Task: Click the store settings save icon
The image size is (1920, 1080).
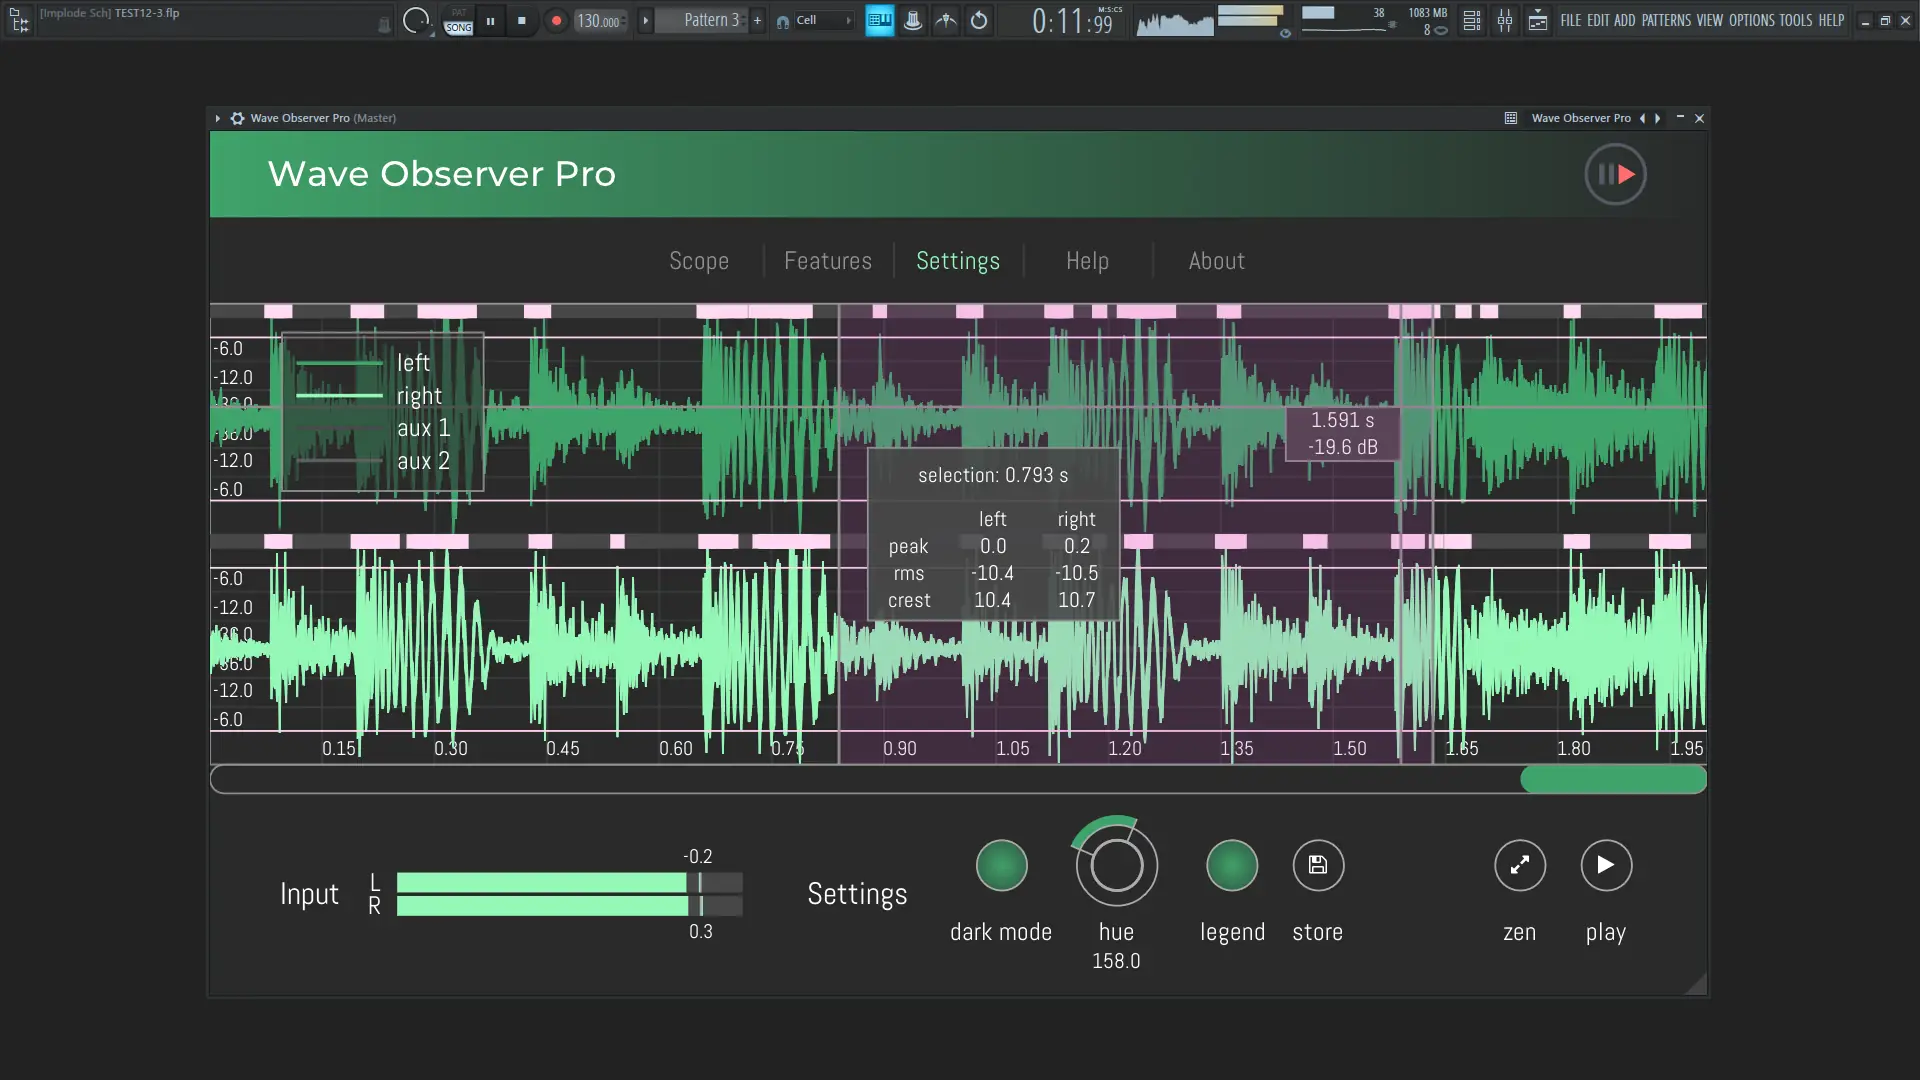Action: tap(1318, 866)
